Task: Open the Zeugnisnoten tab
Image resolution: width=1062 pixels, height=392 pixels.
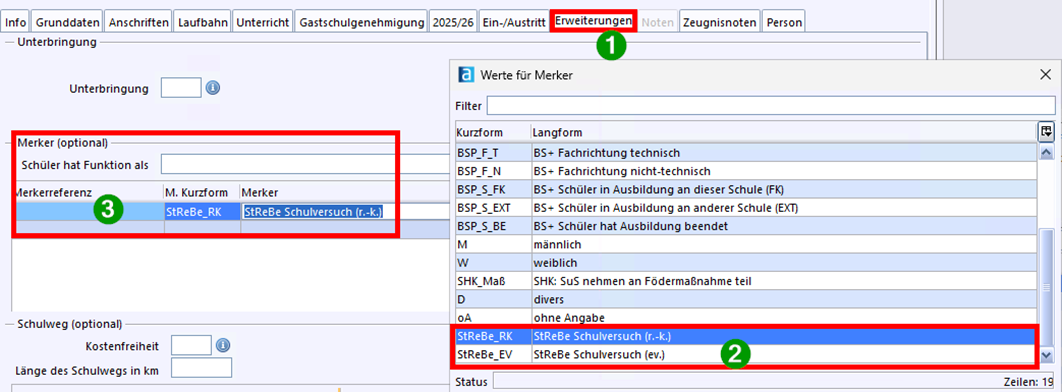Action: tap(719, 22)
